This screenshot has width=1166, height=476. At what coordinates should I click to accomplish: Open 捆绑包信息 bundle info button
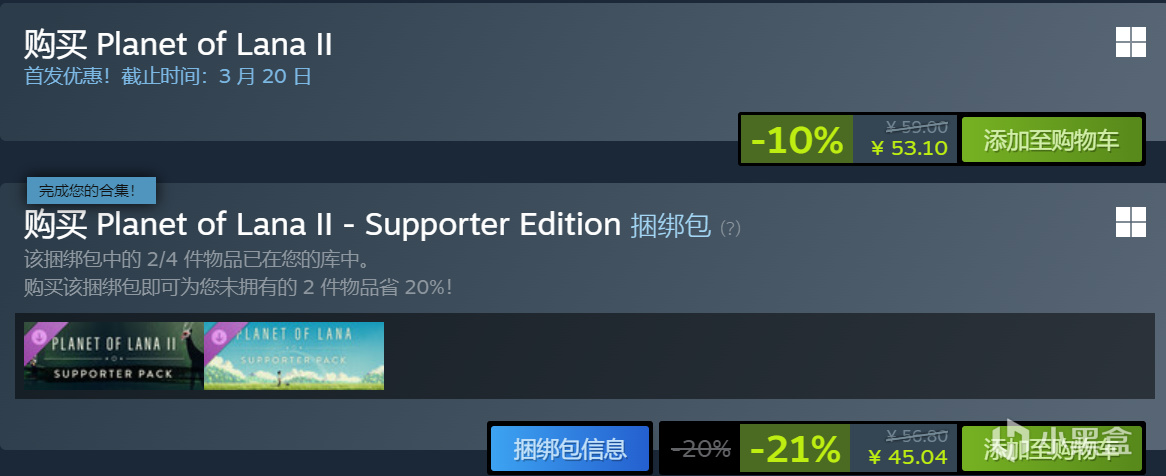coord(570,448)
